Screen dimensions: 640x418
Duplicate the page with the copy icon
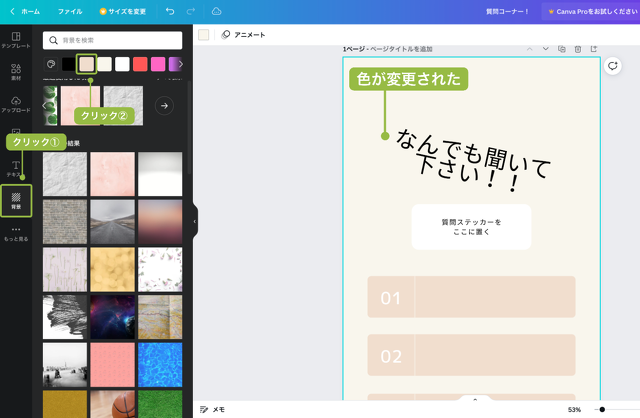coord(562,49)
